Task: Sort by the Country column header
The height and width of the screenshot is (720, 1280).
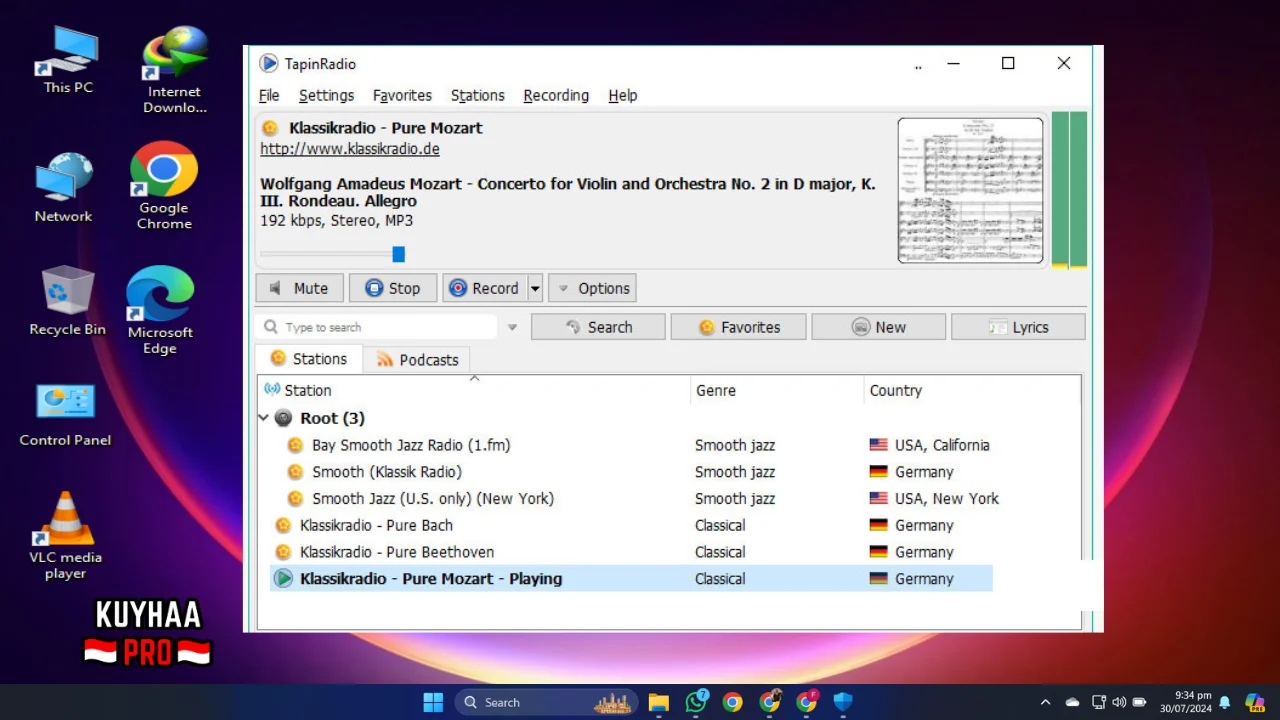Action: (x=972, y=390)
